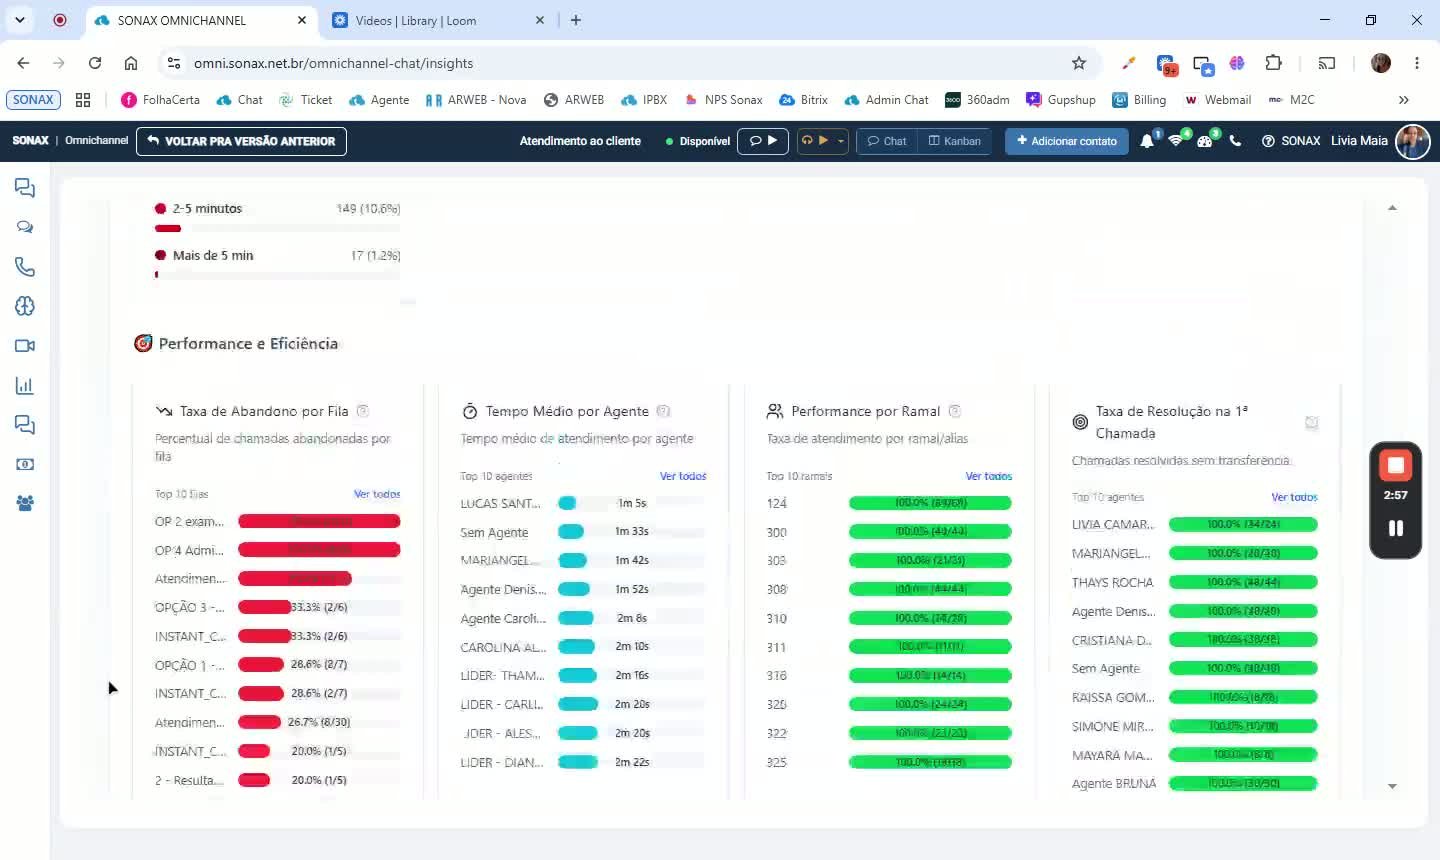This screenshot has width=1440, height=860.
Task: Stop the Loom recording
Action: 1395,465
